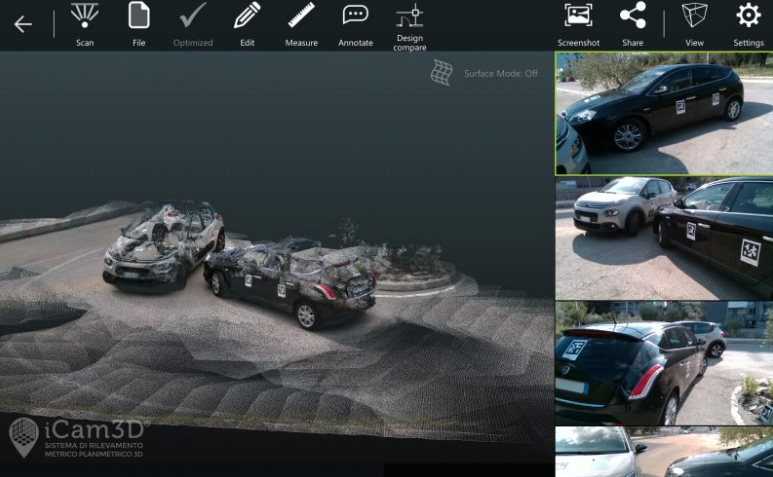Image resolution: width=773 pixels, height=477 pixels.
Task: Toggle Surface Mode grid icon
Action: [441, 73]
